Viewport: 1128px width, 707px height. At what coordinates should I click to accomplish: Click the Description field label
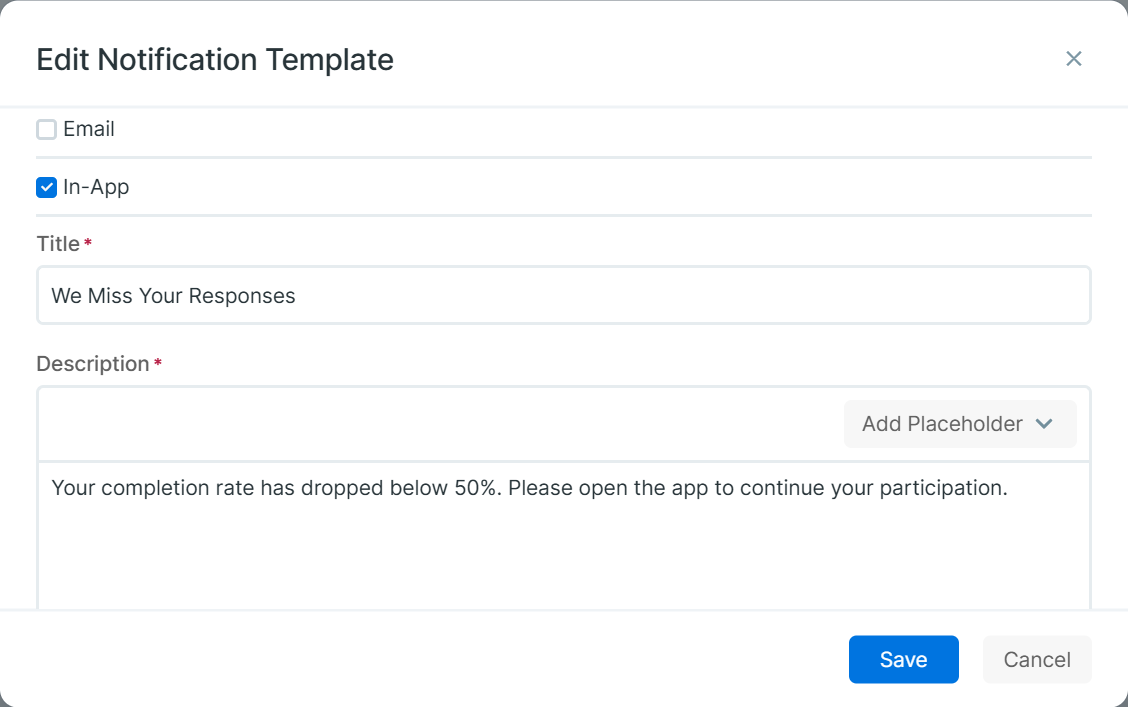click(x=93, y=364)
